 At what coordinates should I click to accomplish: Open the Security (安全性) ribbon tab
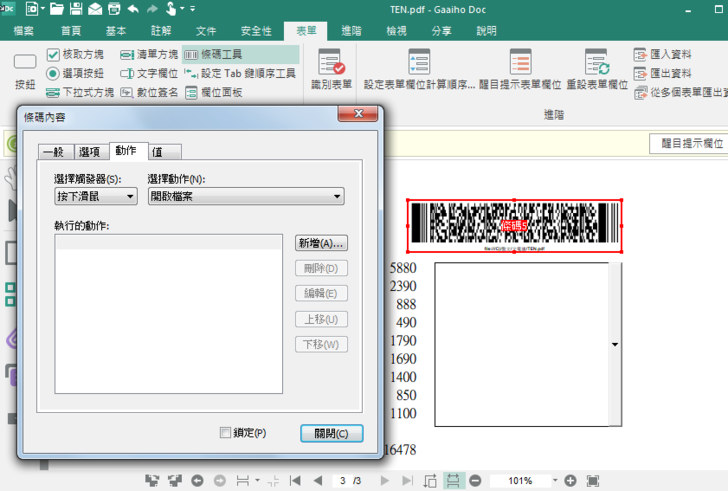coord(256,31)
